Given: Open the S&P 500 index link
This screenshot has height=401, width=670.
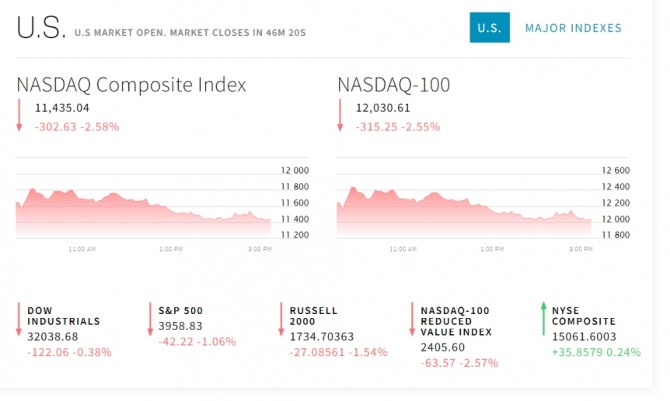Looking at the screenshot, I should [181, 310].
